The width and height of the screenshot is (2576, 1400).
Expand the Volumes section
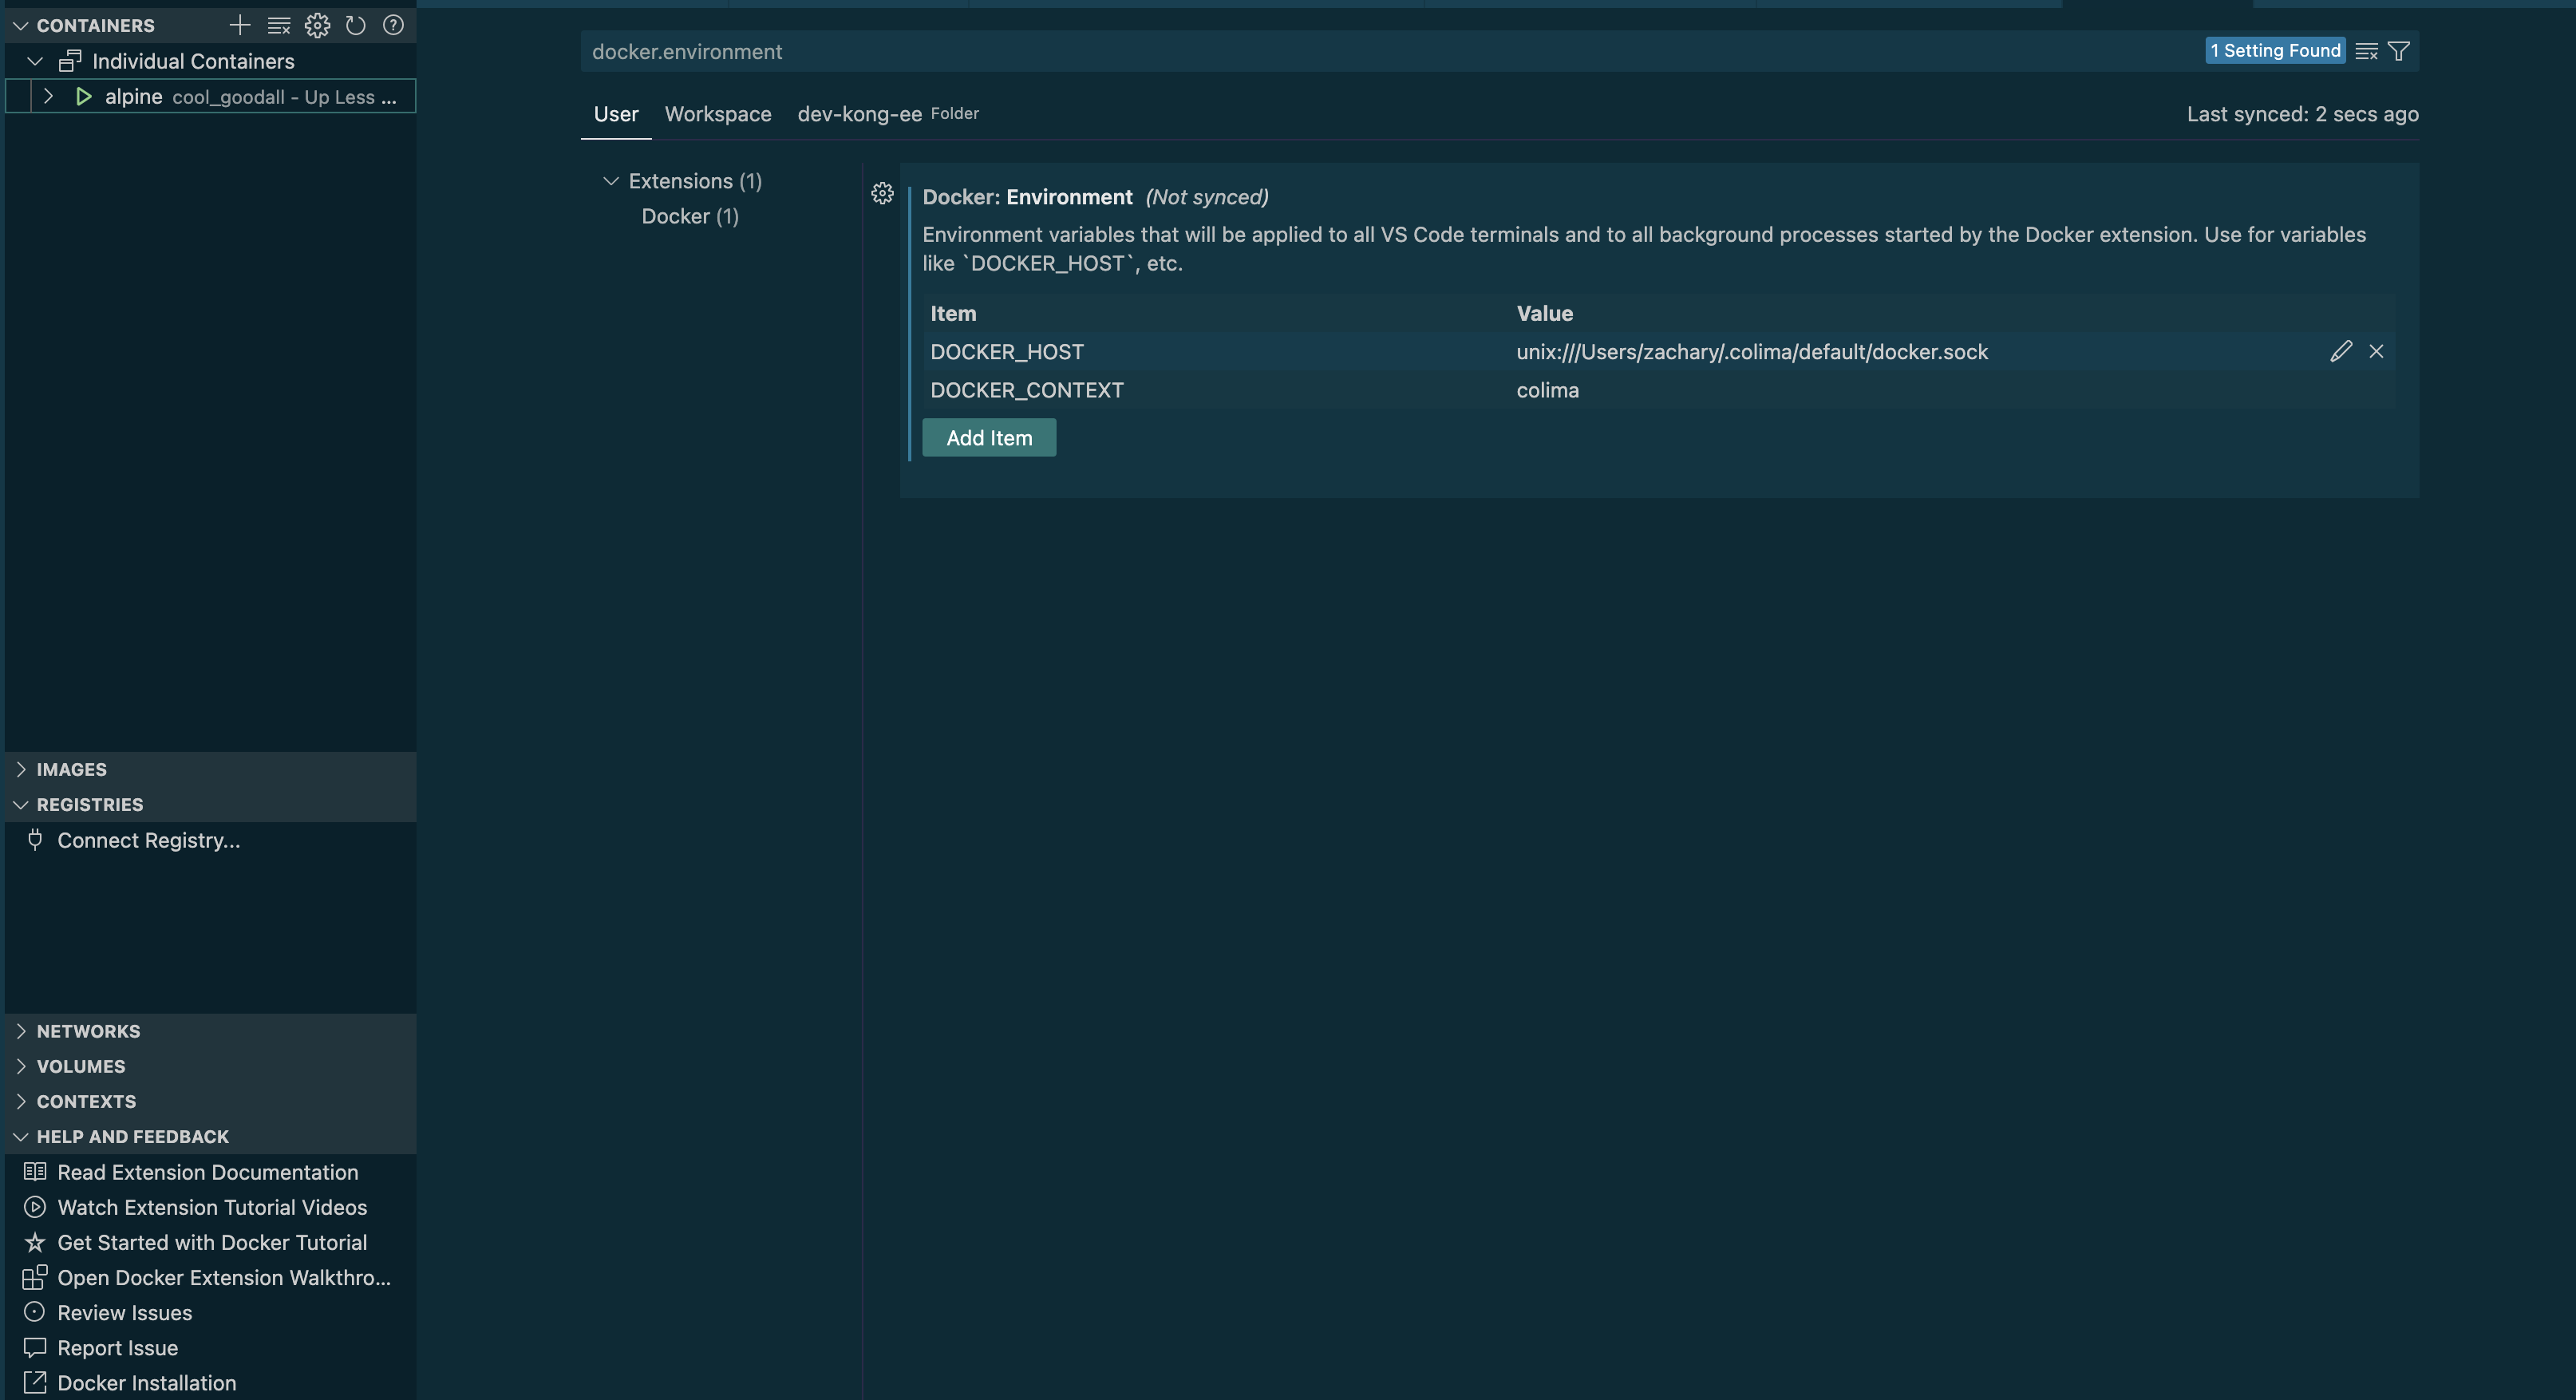(20, 1066)
